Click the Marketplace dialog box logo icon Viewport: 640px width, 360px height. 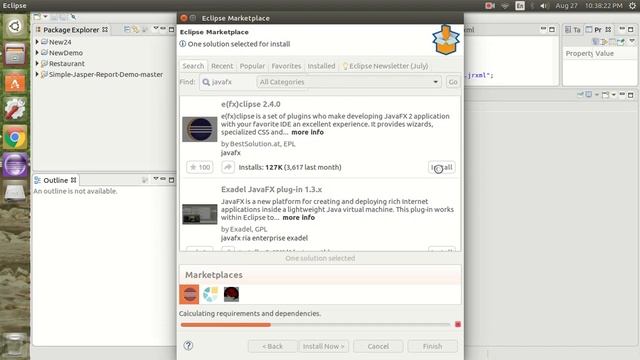tap(446, 40)
